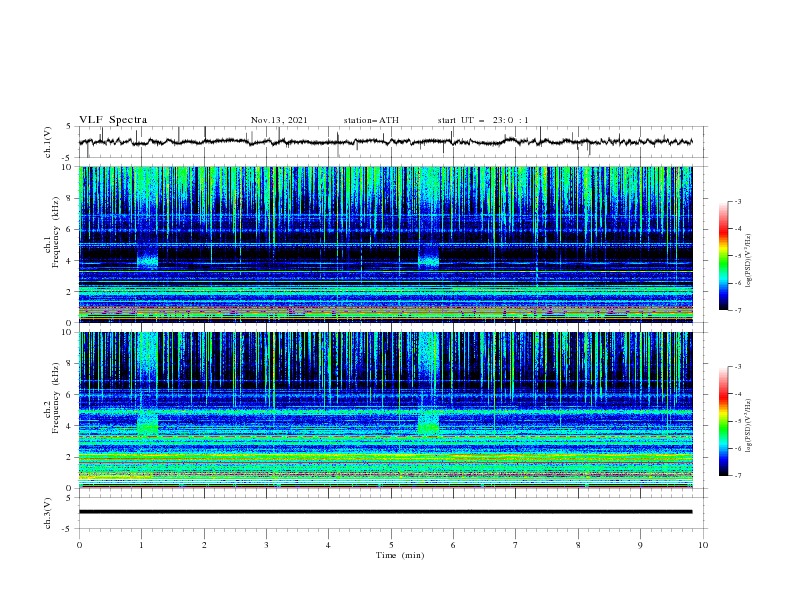This screenshot has height=612, width=792.
Task: Select the ch.1 "Frequency (kHz)" axis label
Action: coord(56,233)
